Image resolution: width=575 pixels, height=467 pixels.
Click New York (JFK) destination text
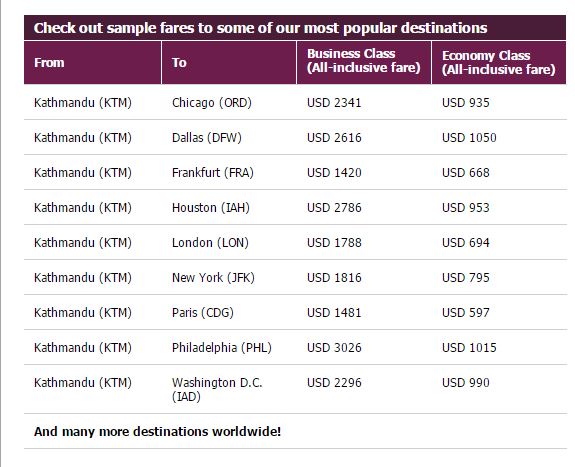(x=213, y=278)
